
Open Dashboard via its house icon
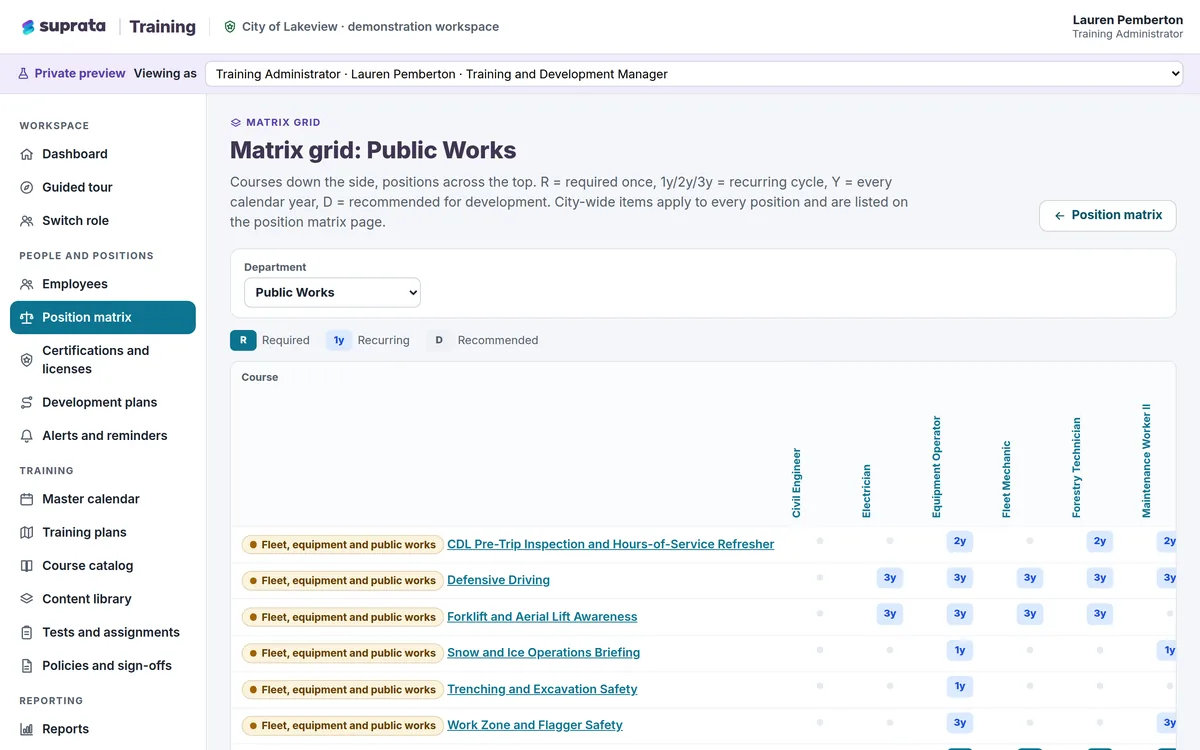pyautogui.click(x=27, y=154)
